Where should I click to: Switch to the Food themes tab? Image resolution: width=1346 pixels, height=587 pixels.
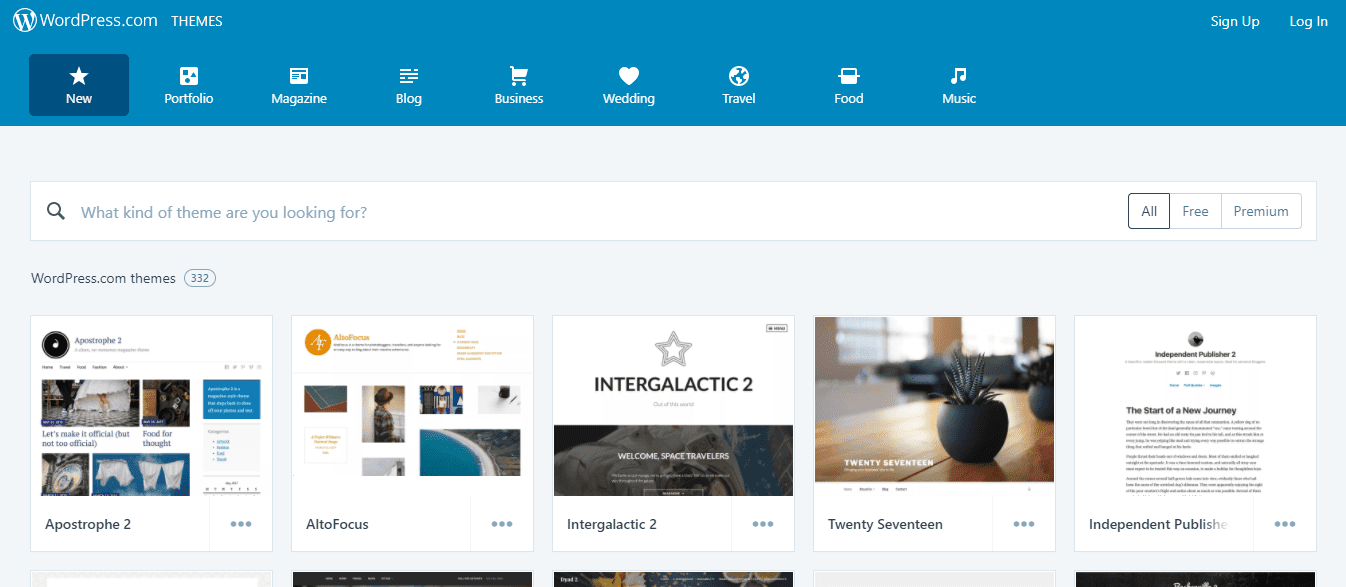pos(849,85)
